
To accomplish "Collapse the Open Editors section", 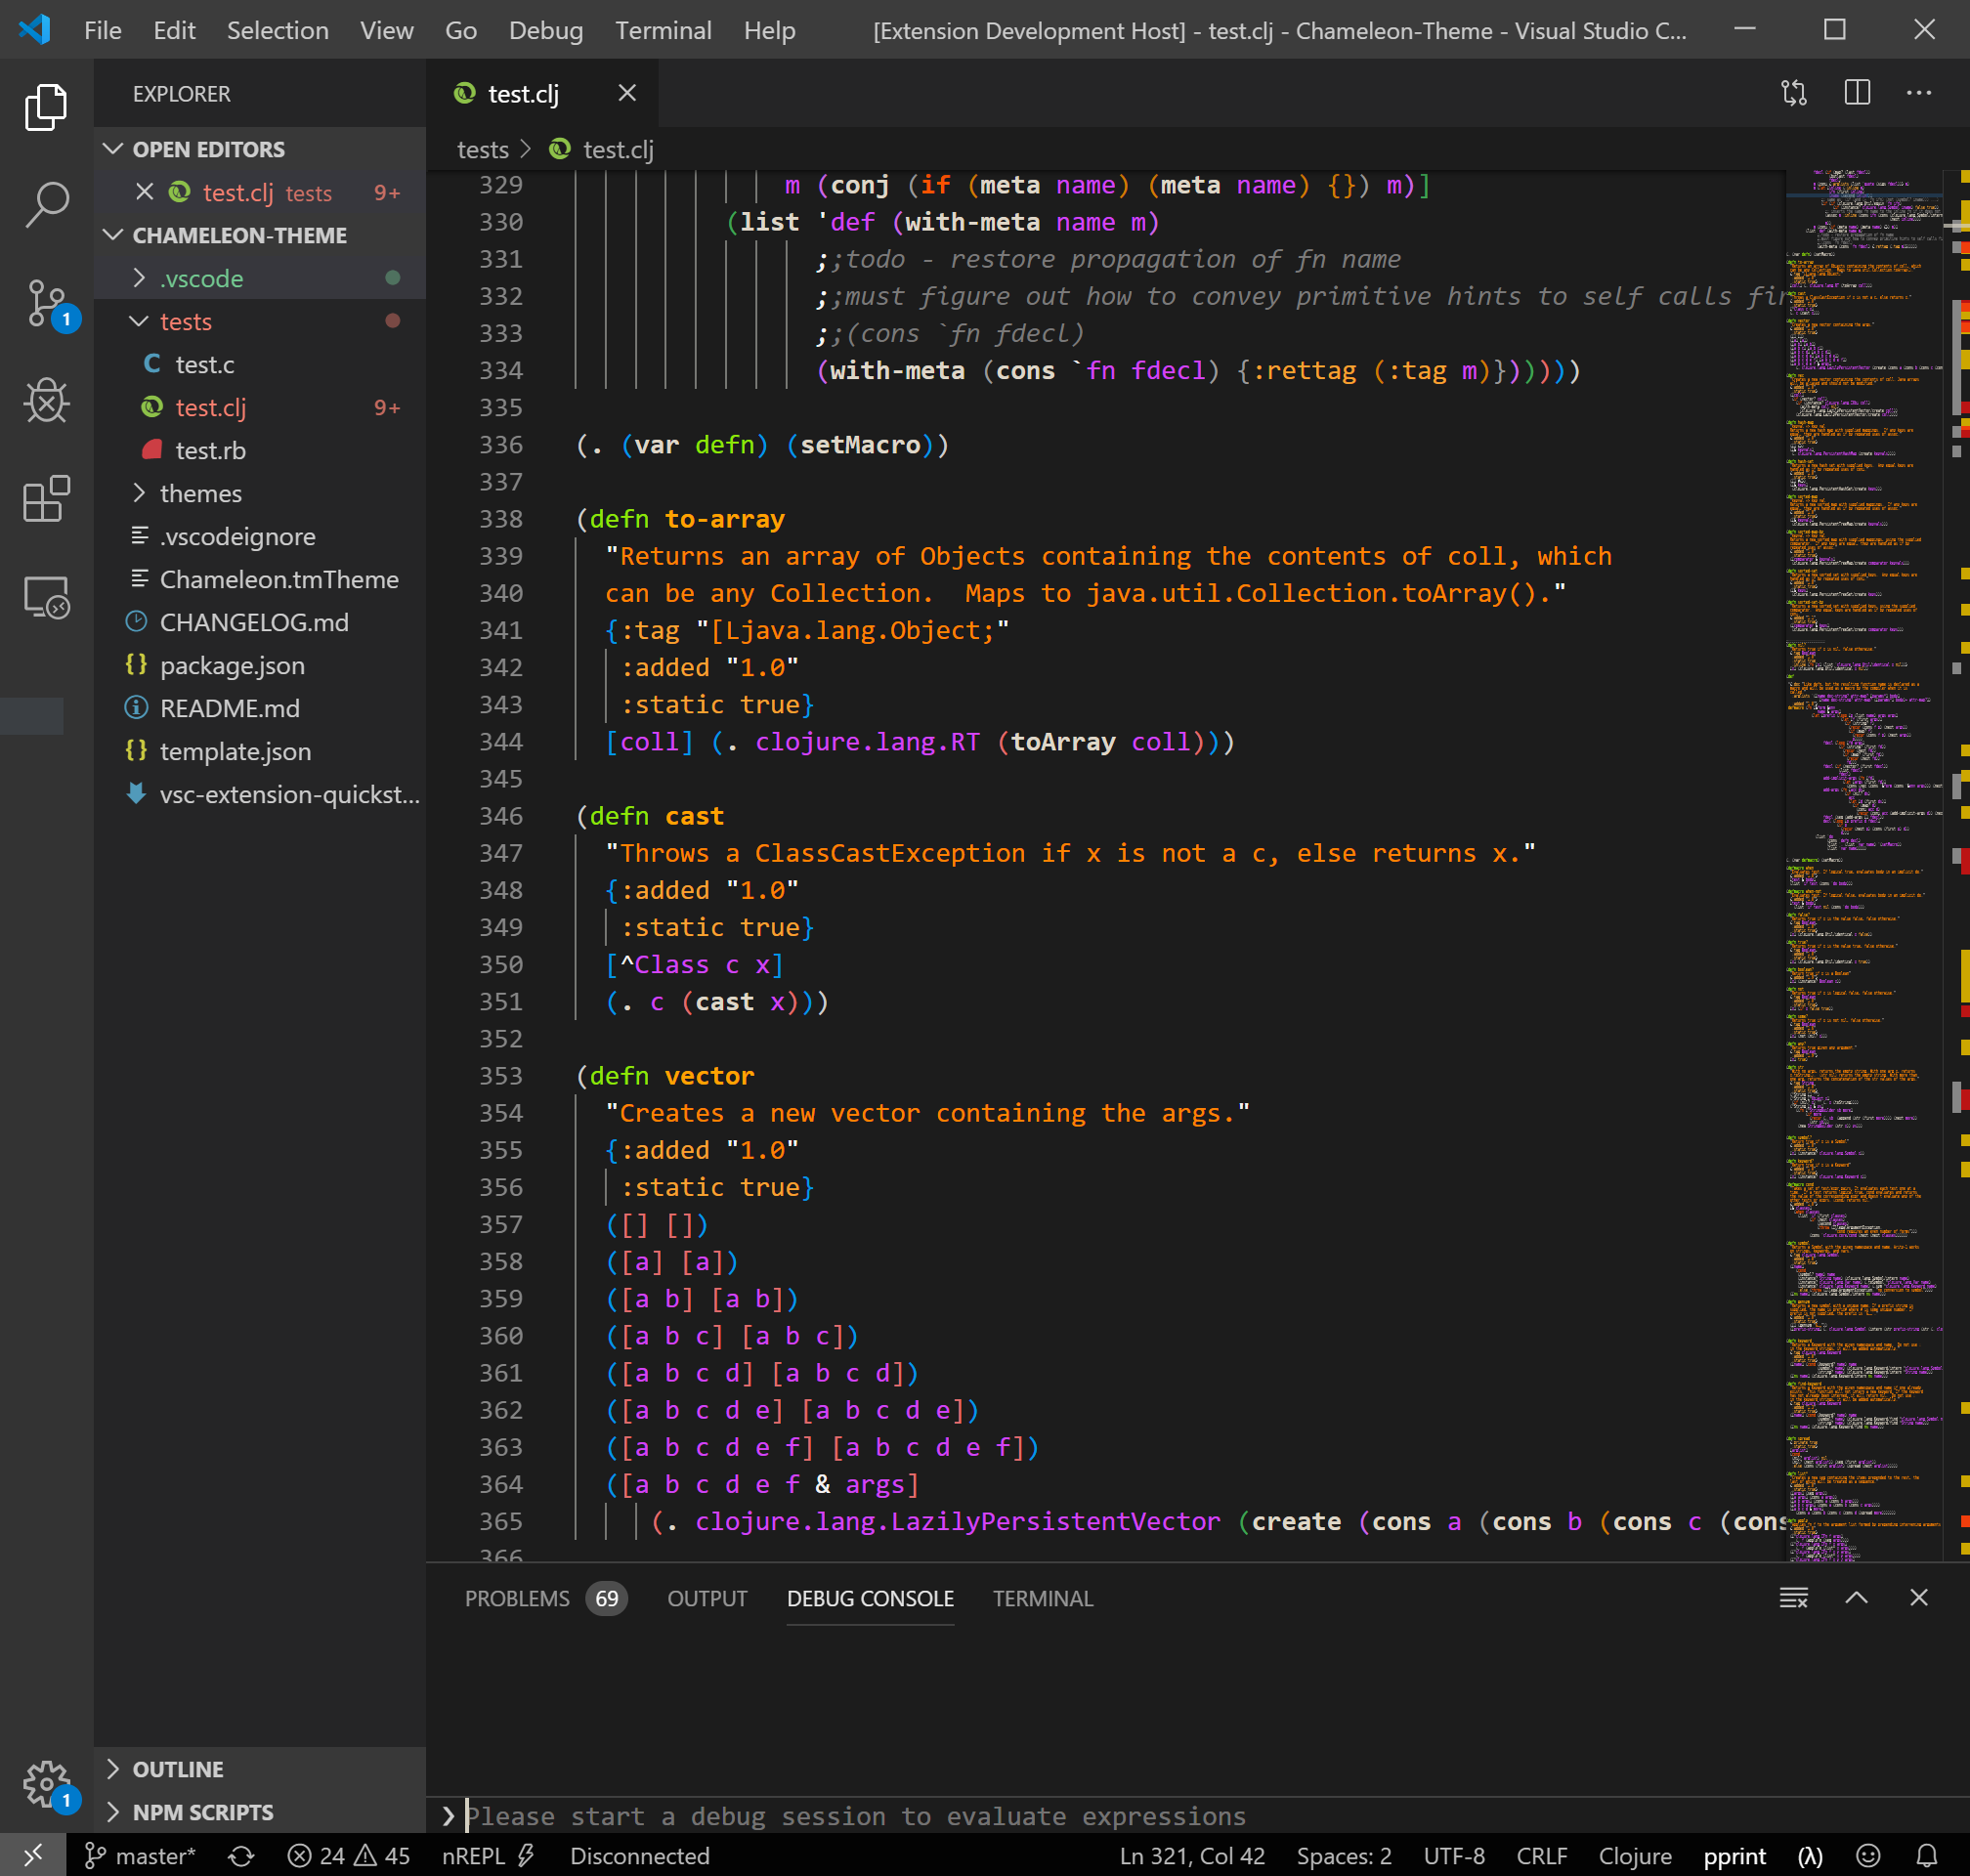I will click(x=260, y=149).
